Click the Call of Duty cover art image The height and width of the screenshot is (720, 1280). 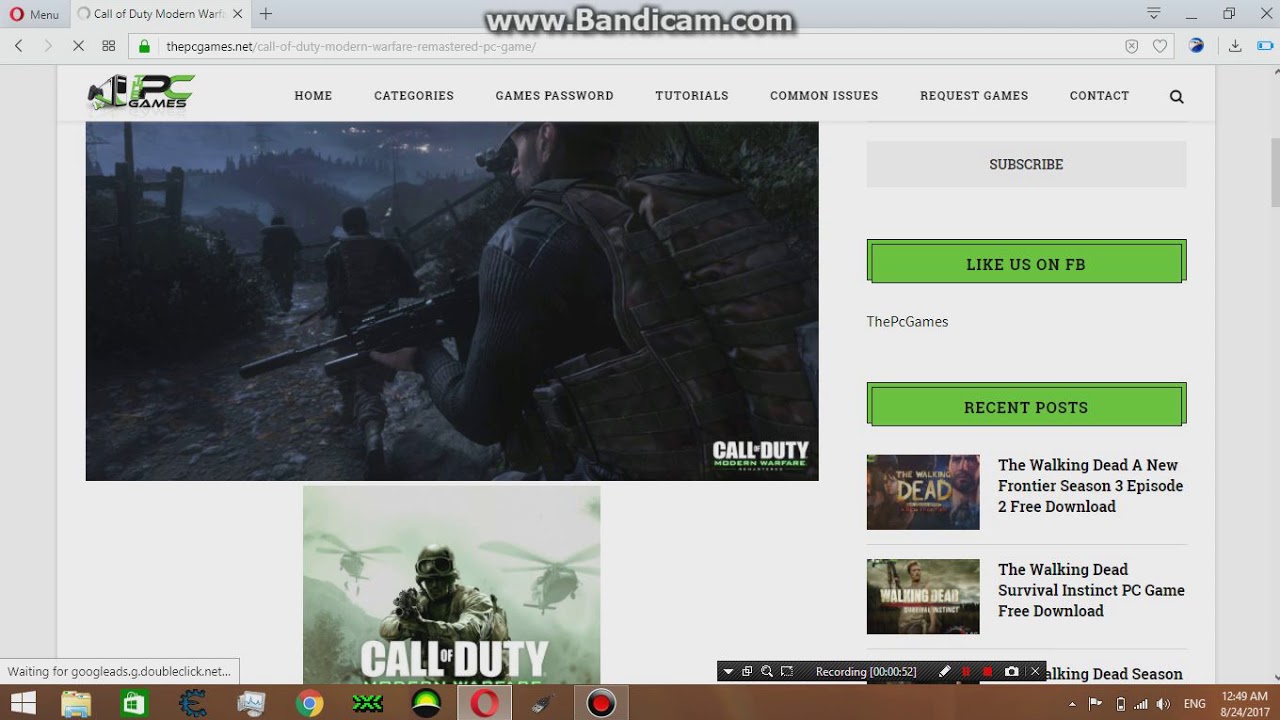pos(451,585)
